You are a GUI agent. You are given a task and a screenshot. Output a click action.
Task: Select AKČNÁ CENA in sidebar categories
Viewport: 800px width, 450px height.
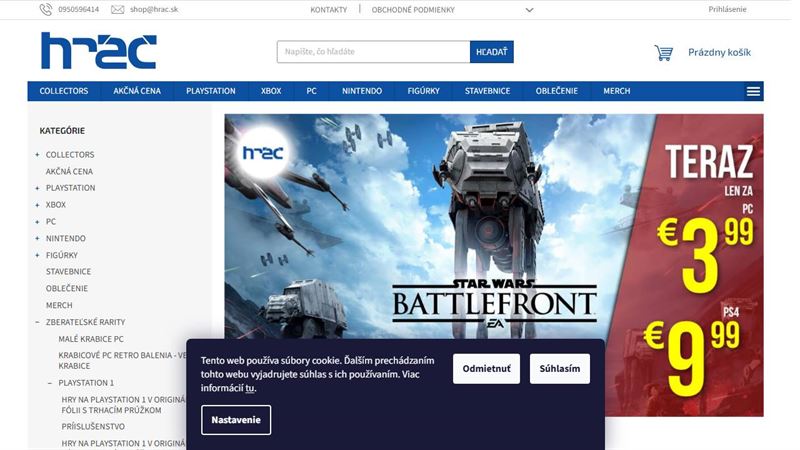point(69,171)
